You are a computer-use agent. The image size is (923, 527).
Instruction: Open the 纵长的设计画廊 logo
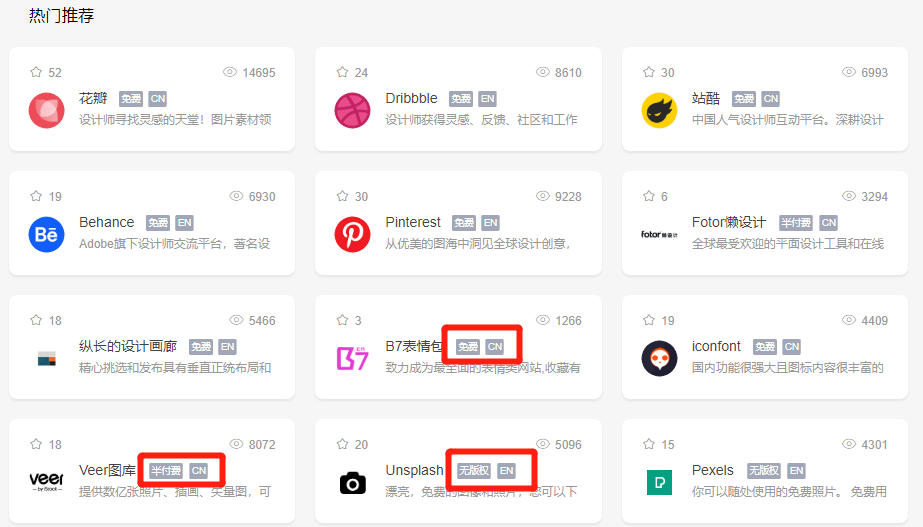click(47, 359)
